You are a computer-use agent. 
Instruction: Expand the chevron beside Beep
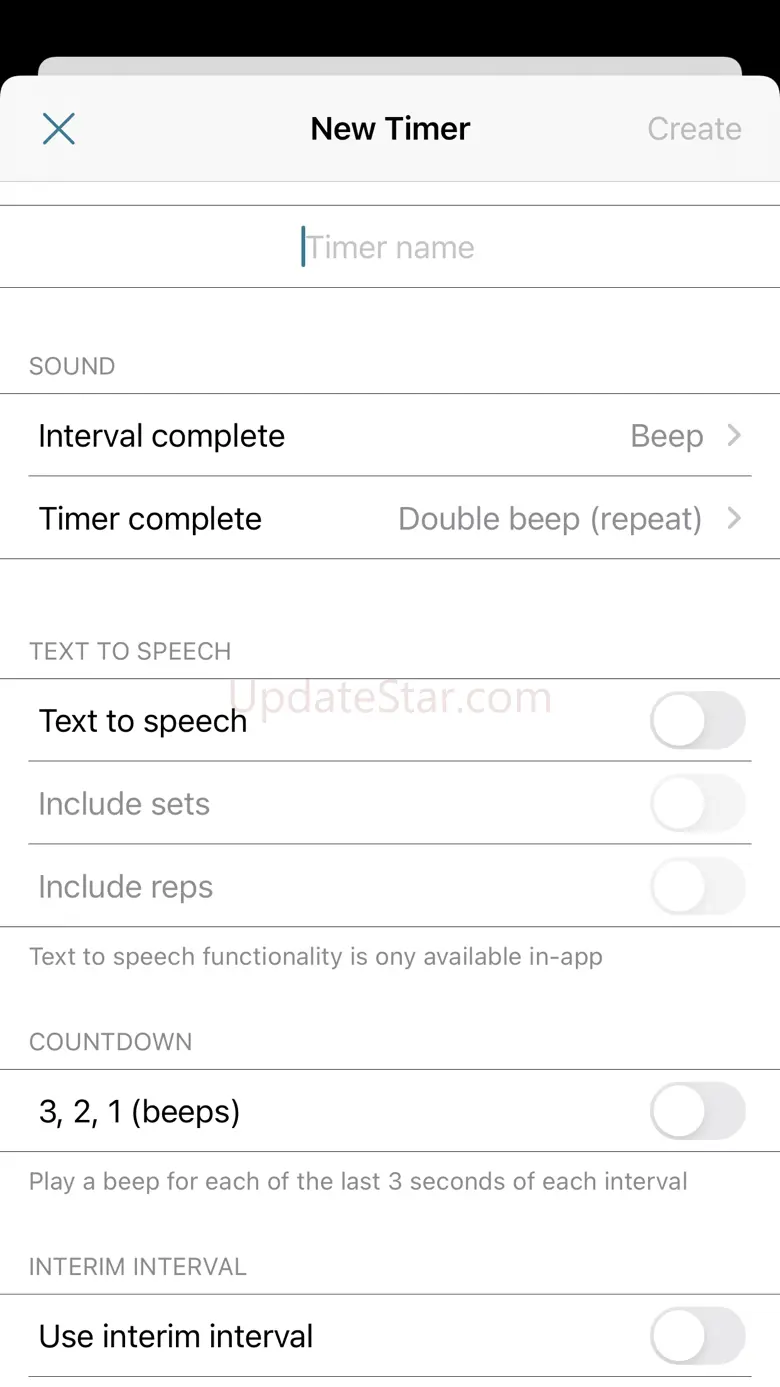[x=734, y=436]
